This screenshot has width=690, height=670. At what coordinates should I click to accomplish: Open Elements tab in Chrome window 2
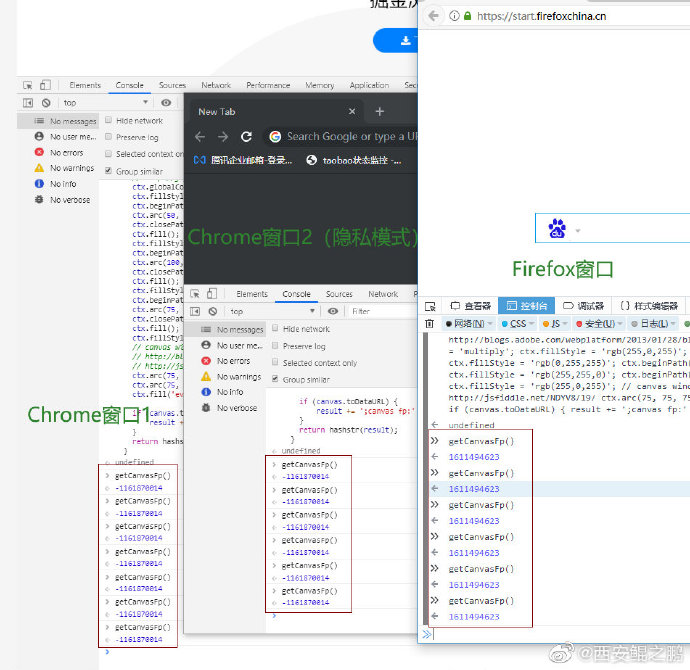pos(252,294)
